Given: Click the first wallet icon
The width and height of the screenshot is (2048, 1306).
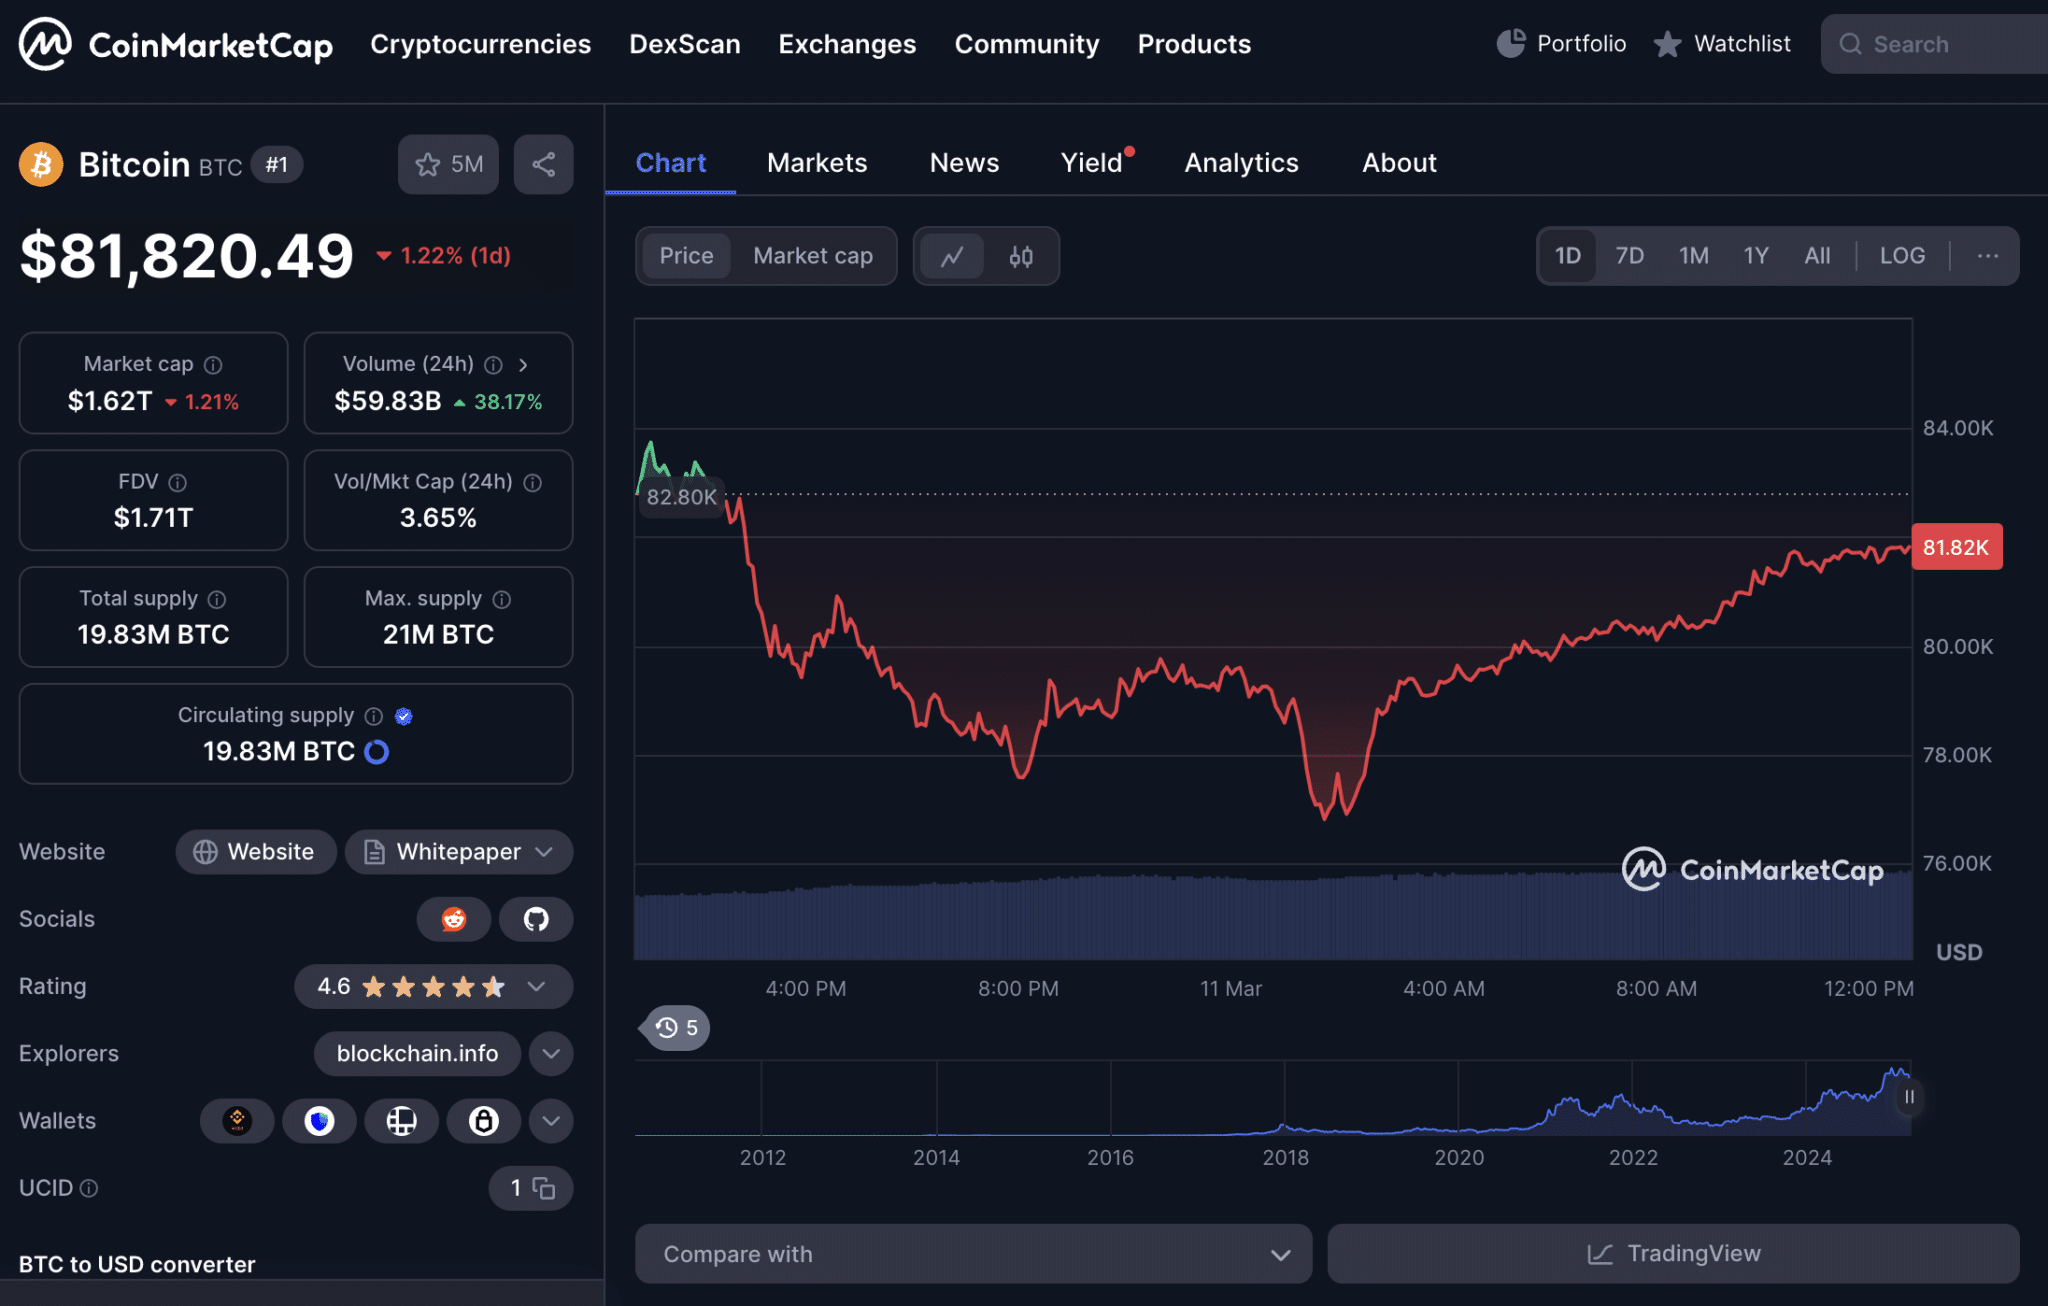Looking at the screenshot, I should (237, 1121).
